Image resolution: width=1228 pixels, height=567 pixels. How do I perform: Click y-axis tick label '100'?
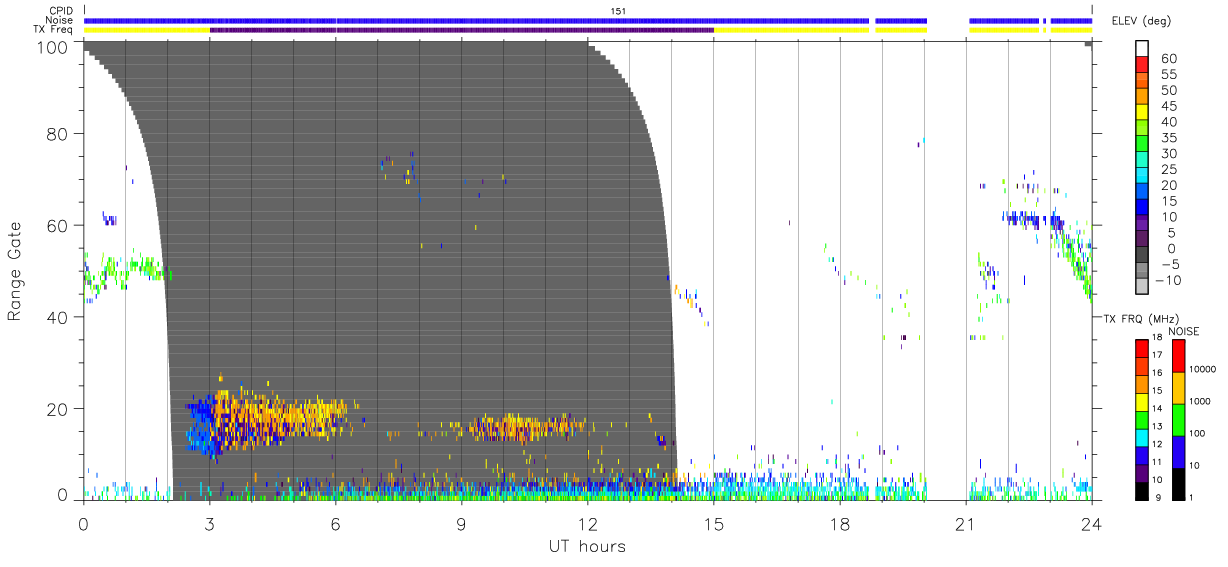click(x=54, y=47)
